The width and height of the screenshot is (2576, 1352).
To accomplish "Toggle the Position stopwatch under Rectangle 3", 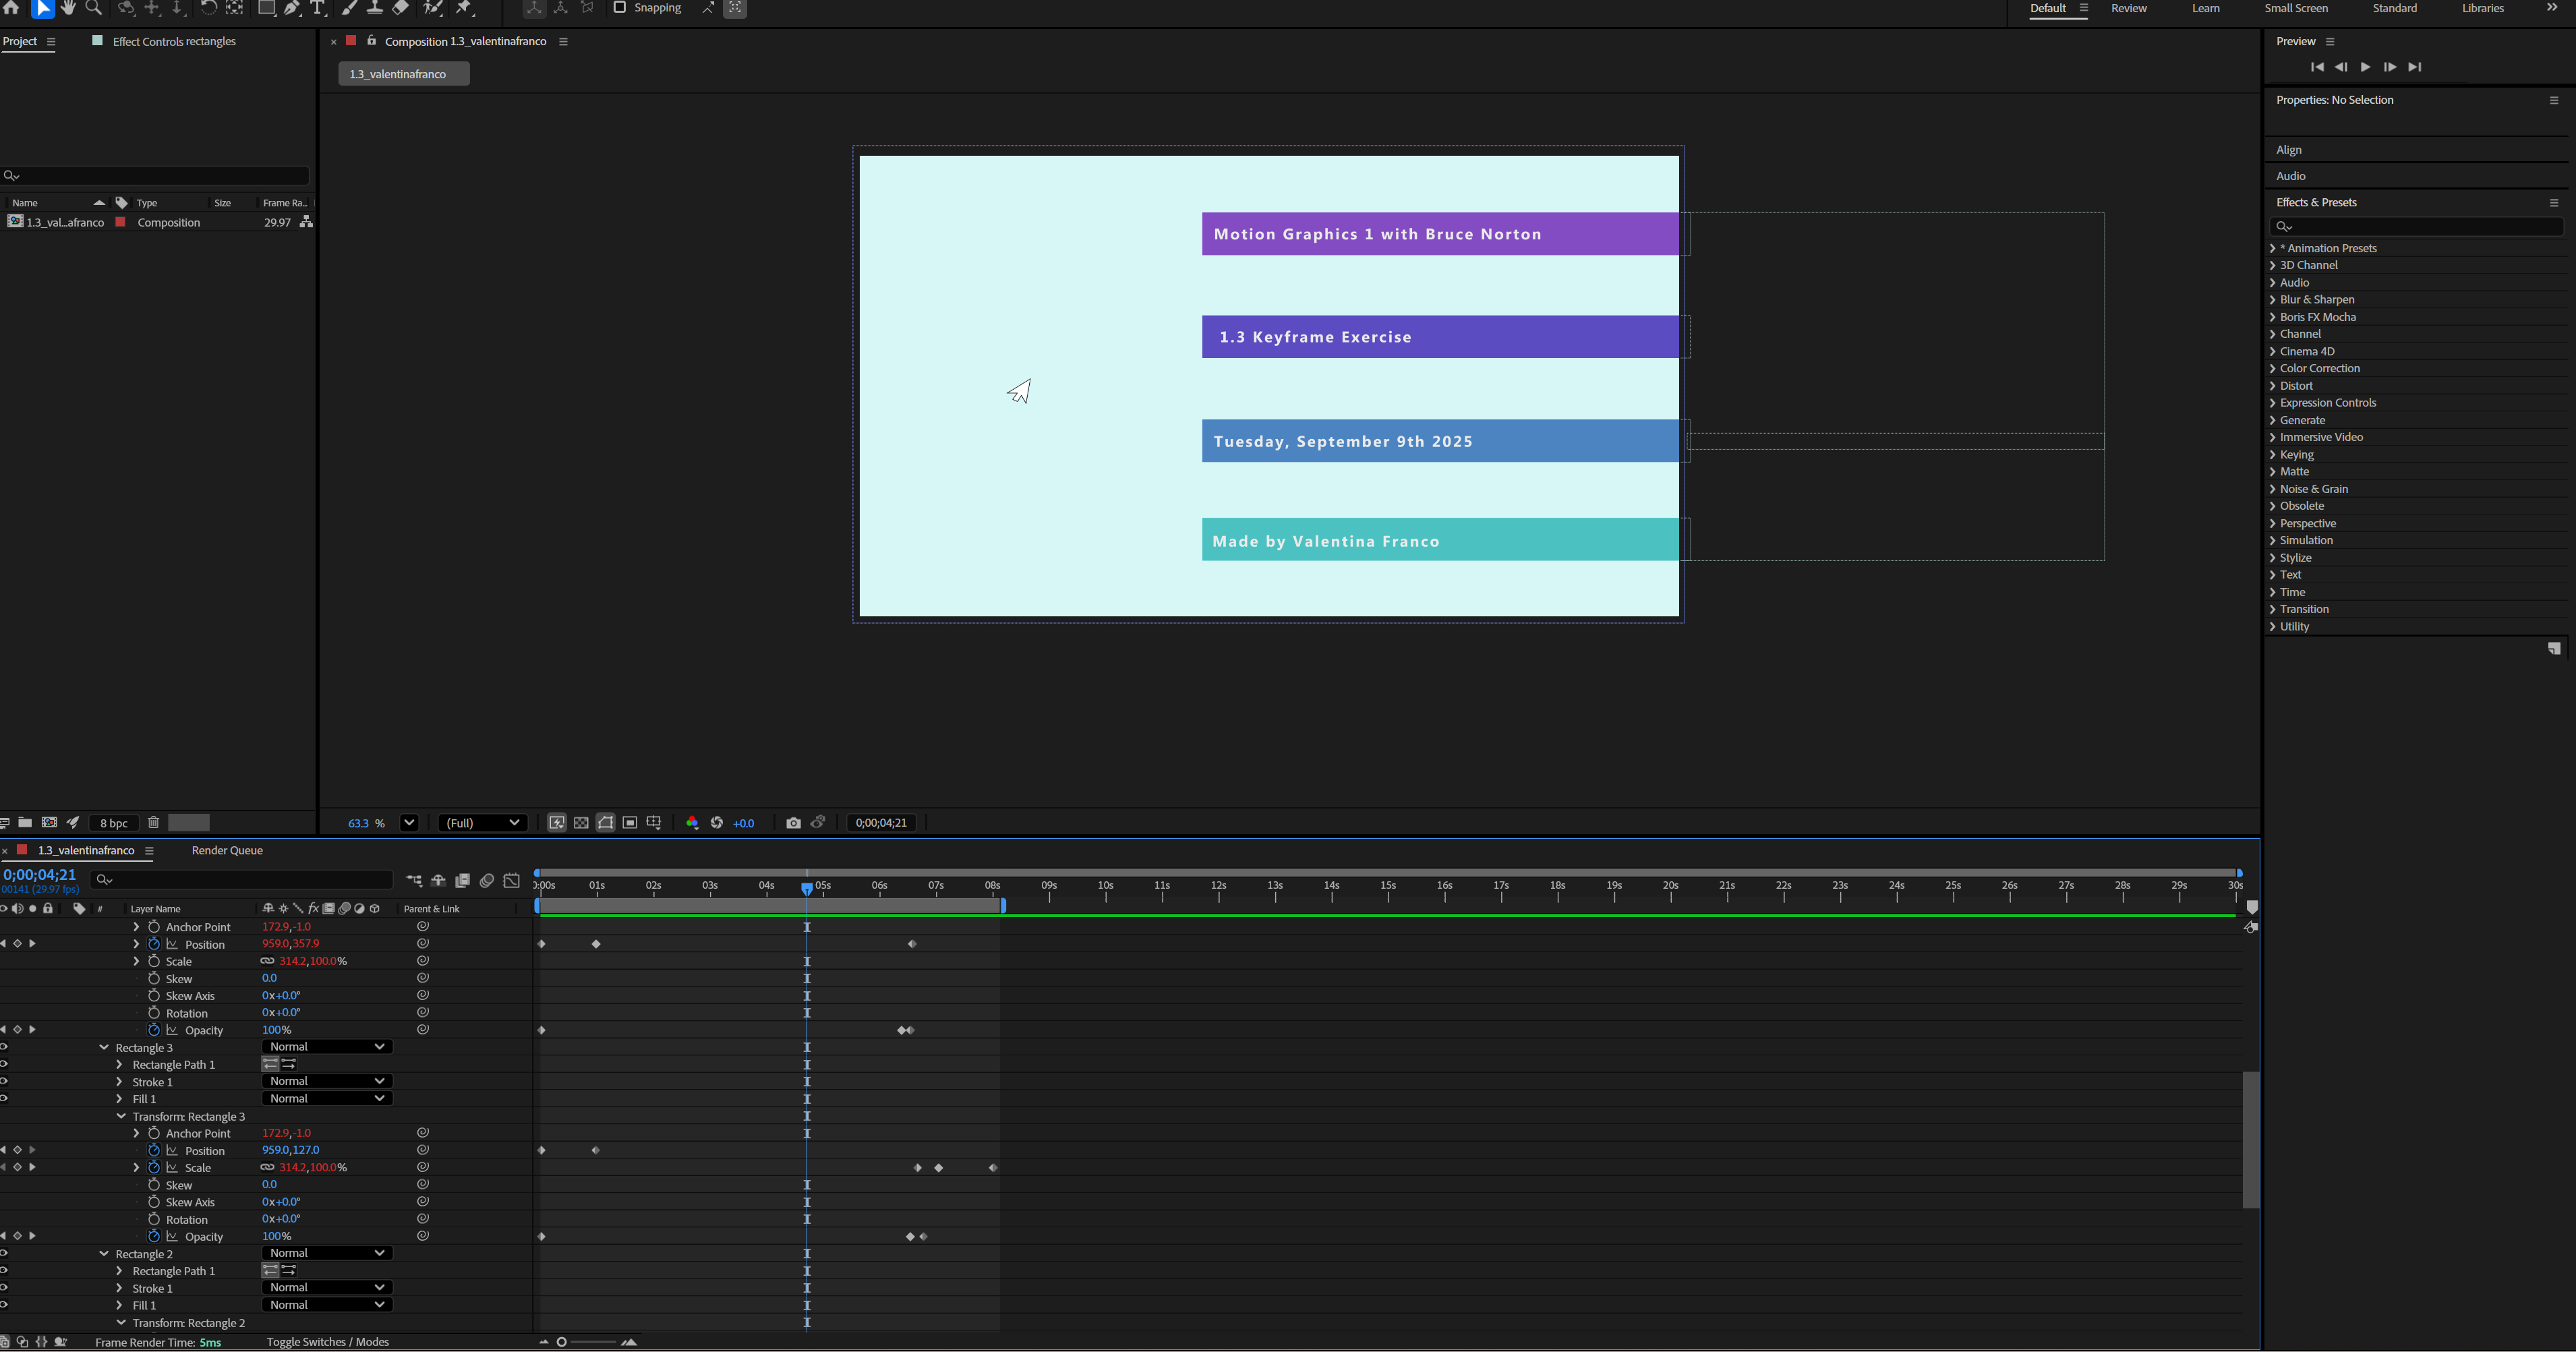I will 154,1150.
